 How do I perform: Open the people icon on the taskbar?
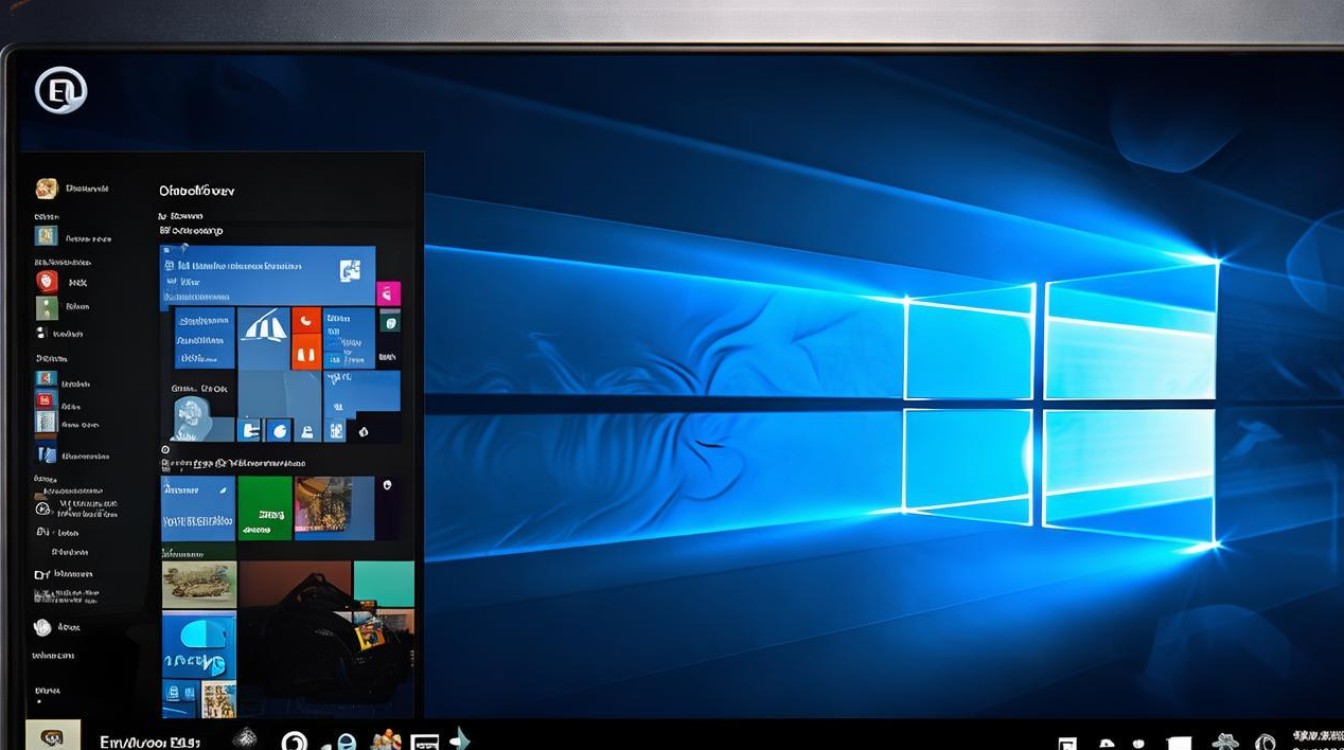385,741
